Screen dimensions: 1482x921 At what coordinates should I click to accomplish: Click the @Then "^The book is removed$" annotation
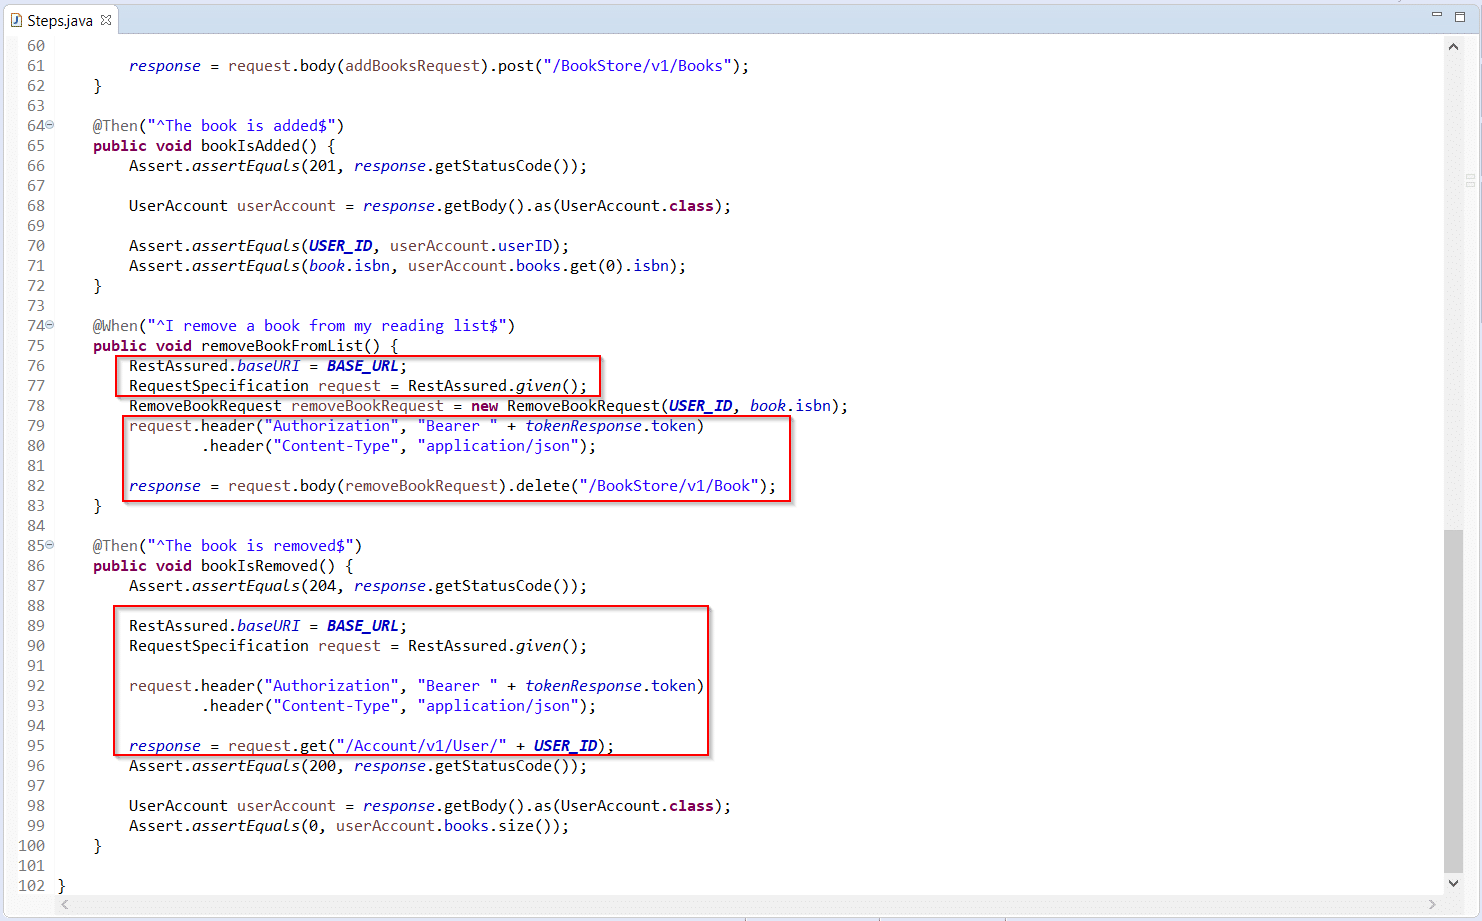click(227, 546)
